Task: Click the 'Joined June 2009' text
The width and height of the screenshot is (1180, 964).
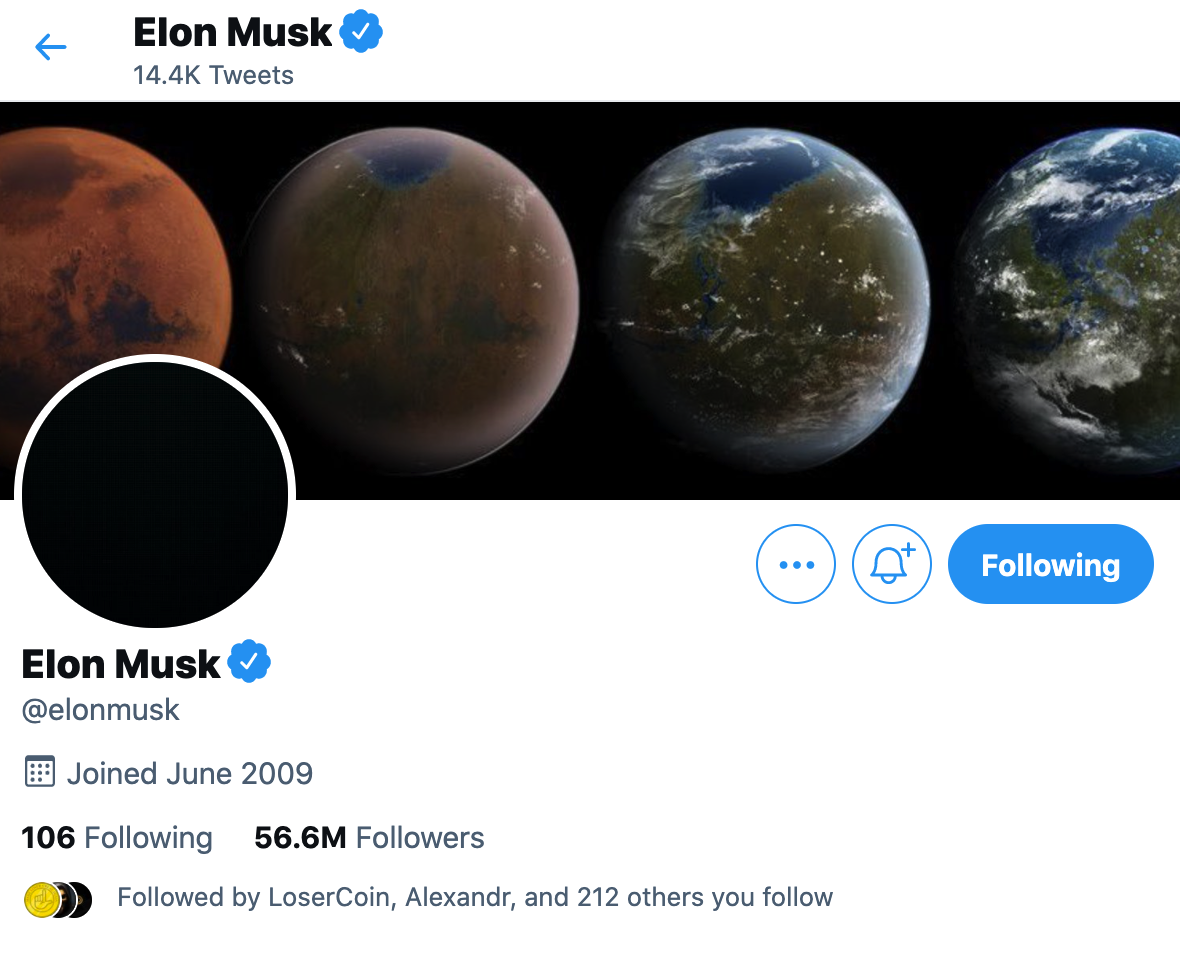Action: tap(190, 774)
